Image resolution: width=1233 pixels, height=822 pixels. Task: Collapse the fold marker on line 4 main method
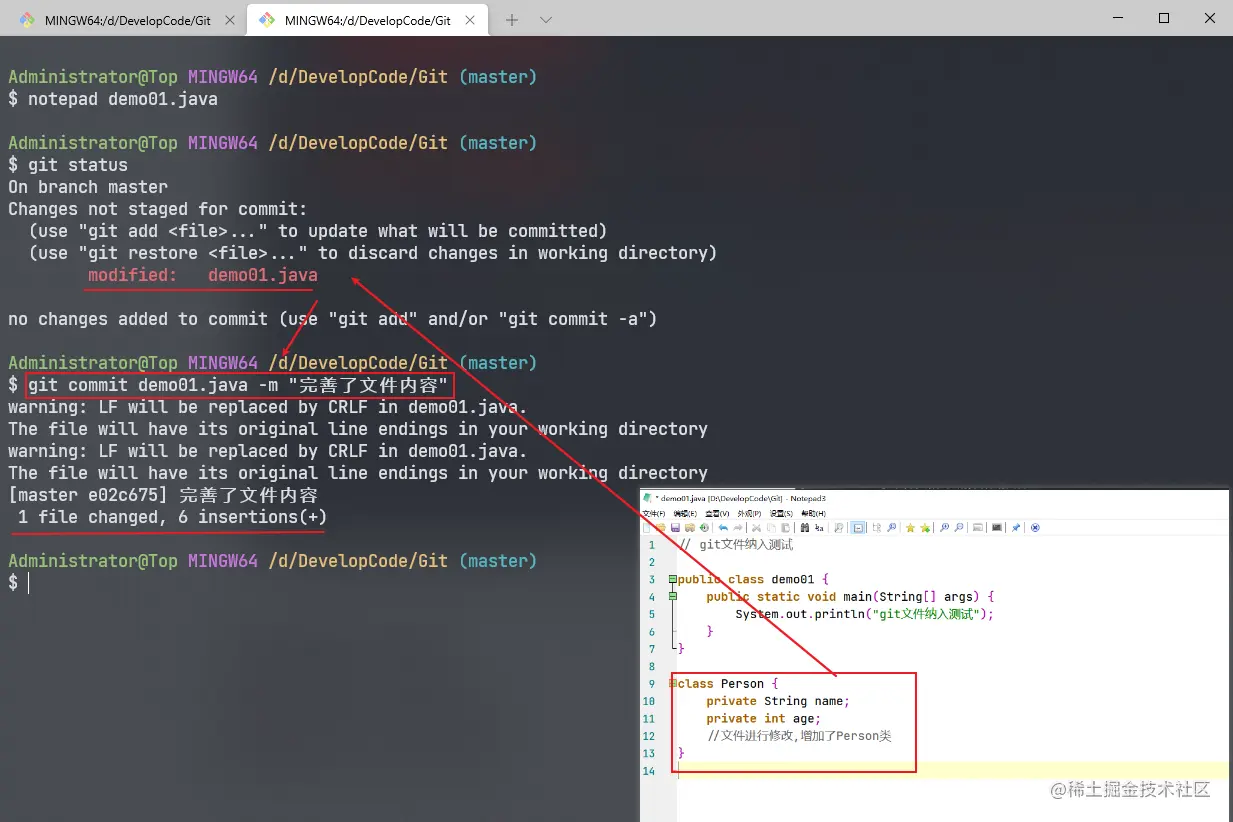(x=673, y=596)
